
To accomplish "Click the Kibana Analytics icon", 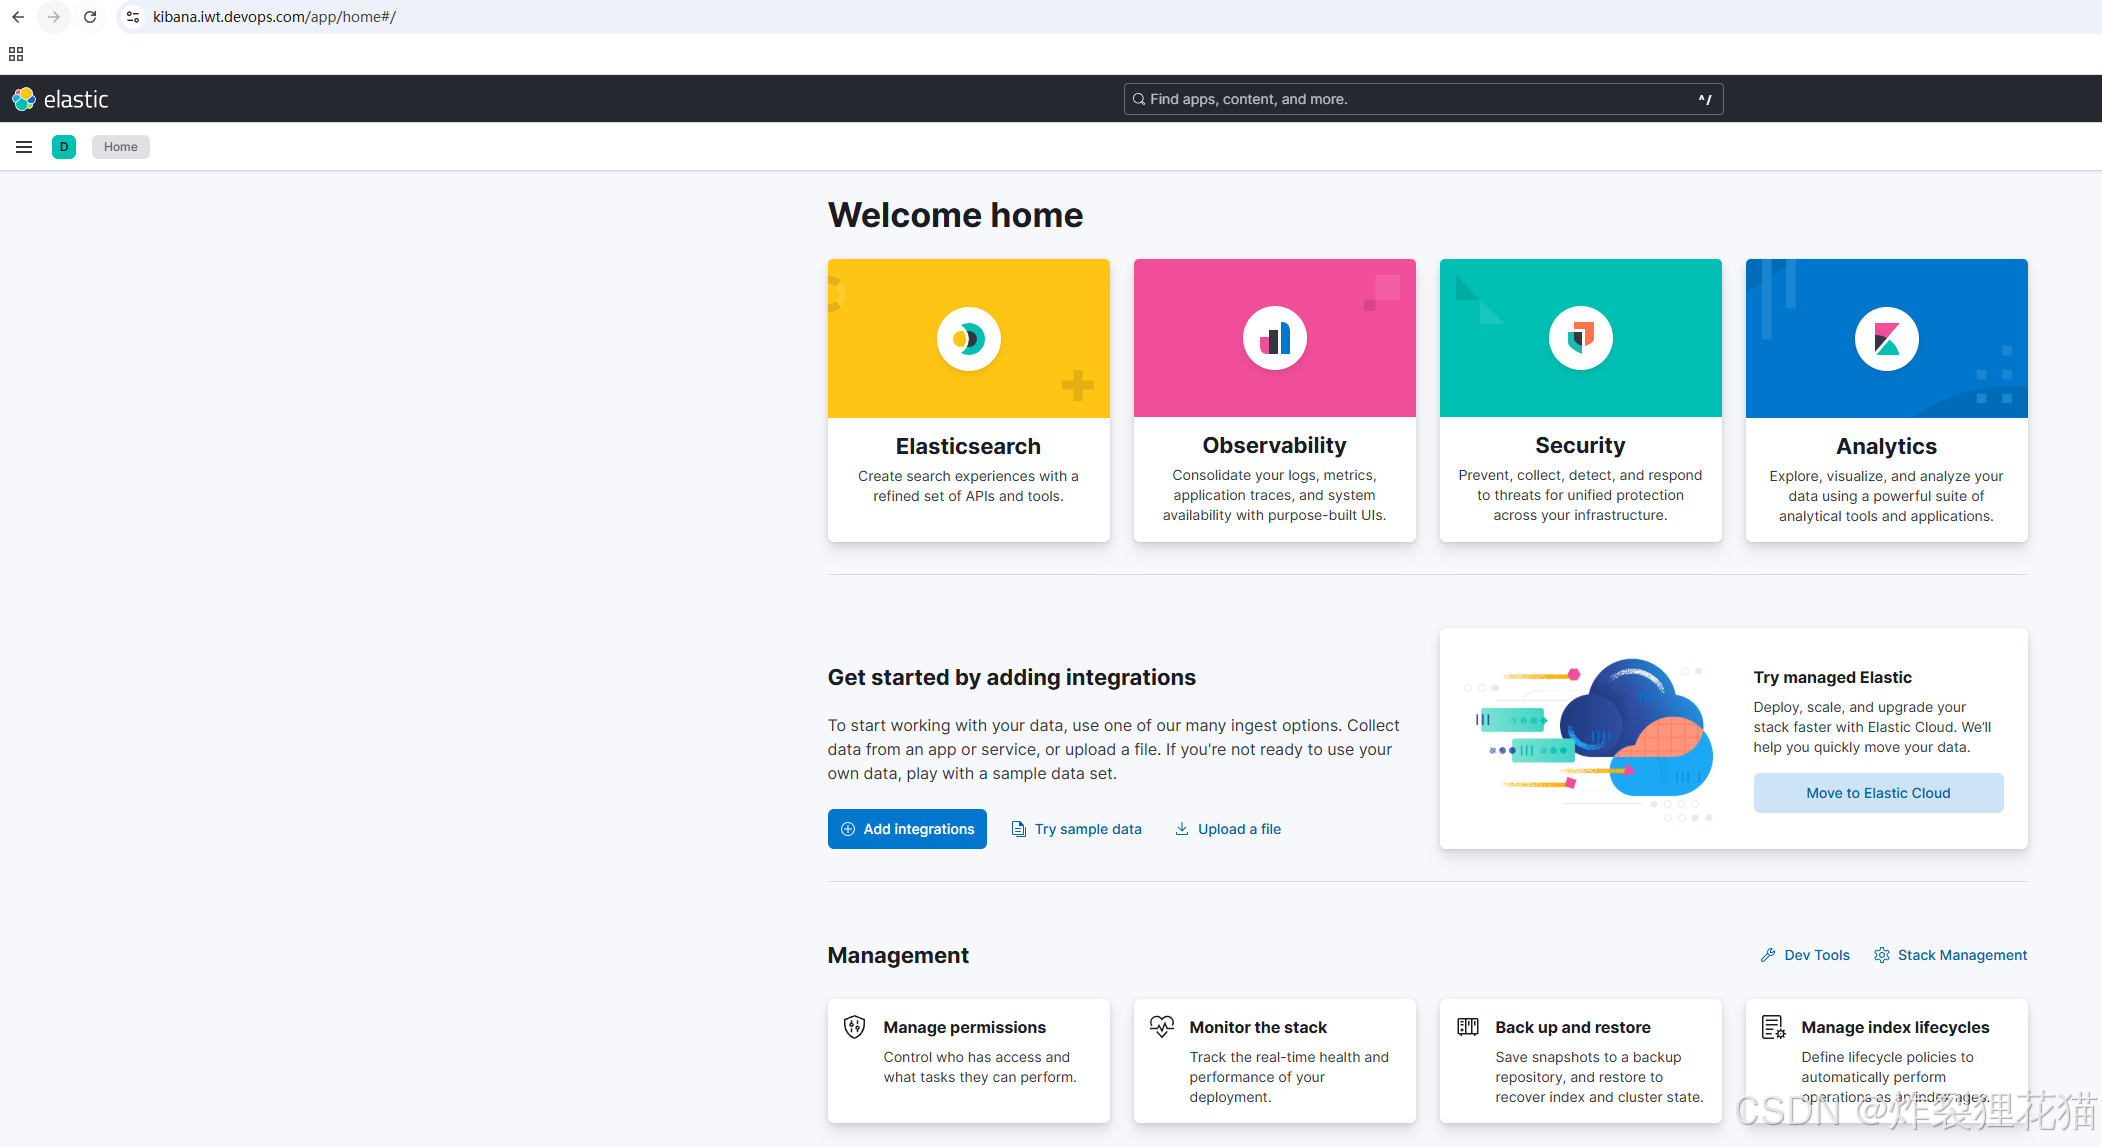I will tap(1886, 339).
